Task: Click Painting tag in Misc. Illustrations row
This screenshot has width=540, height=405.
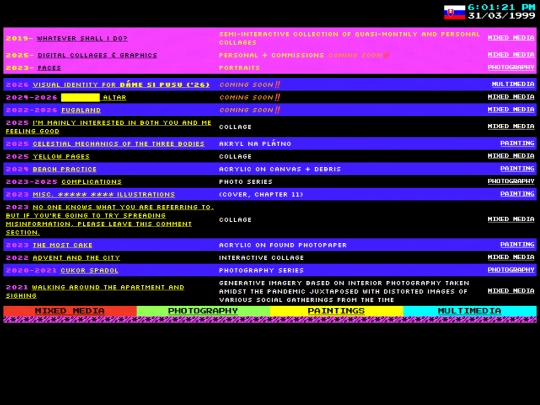Action: [x=517, y=194]
